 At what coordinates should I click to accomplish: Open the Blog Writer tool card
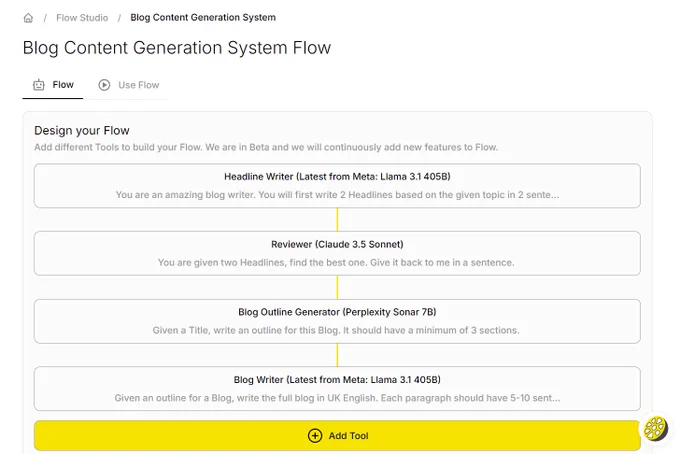point(337,389)
